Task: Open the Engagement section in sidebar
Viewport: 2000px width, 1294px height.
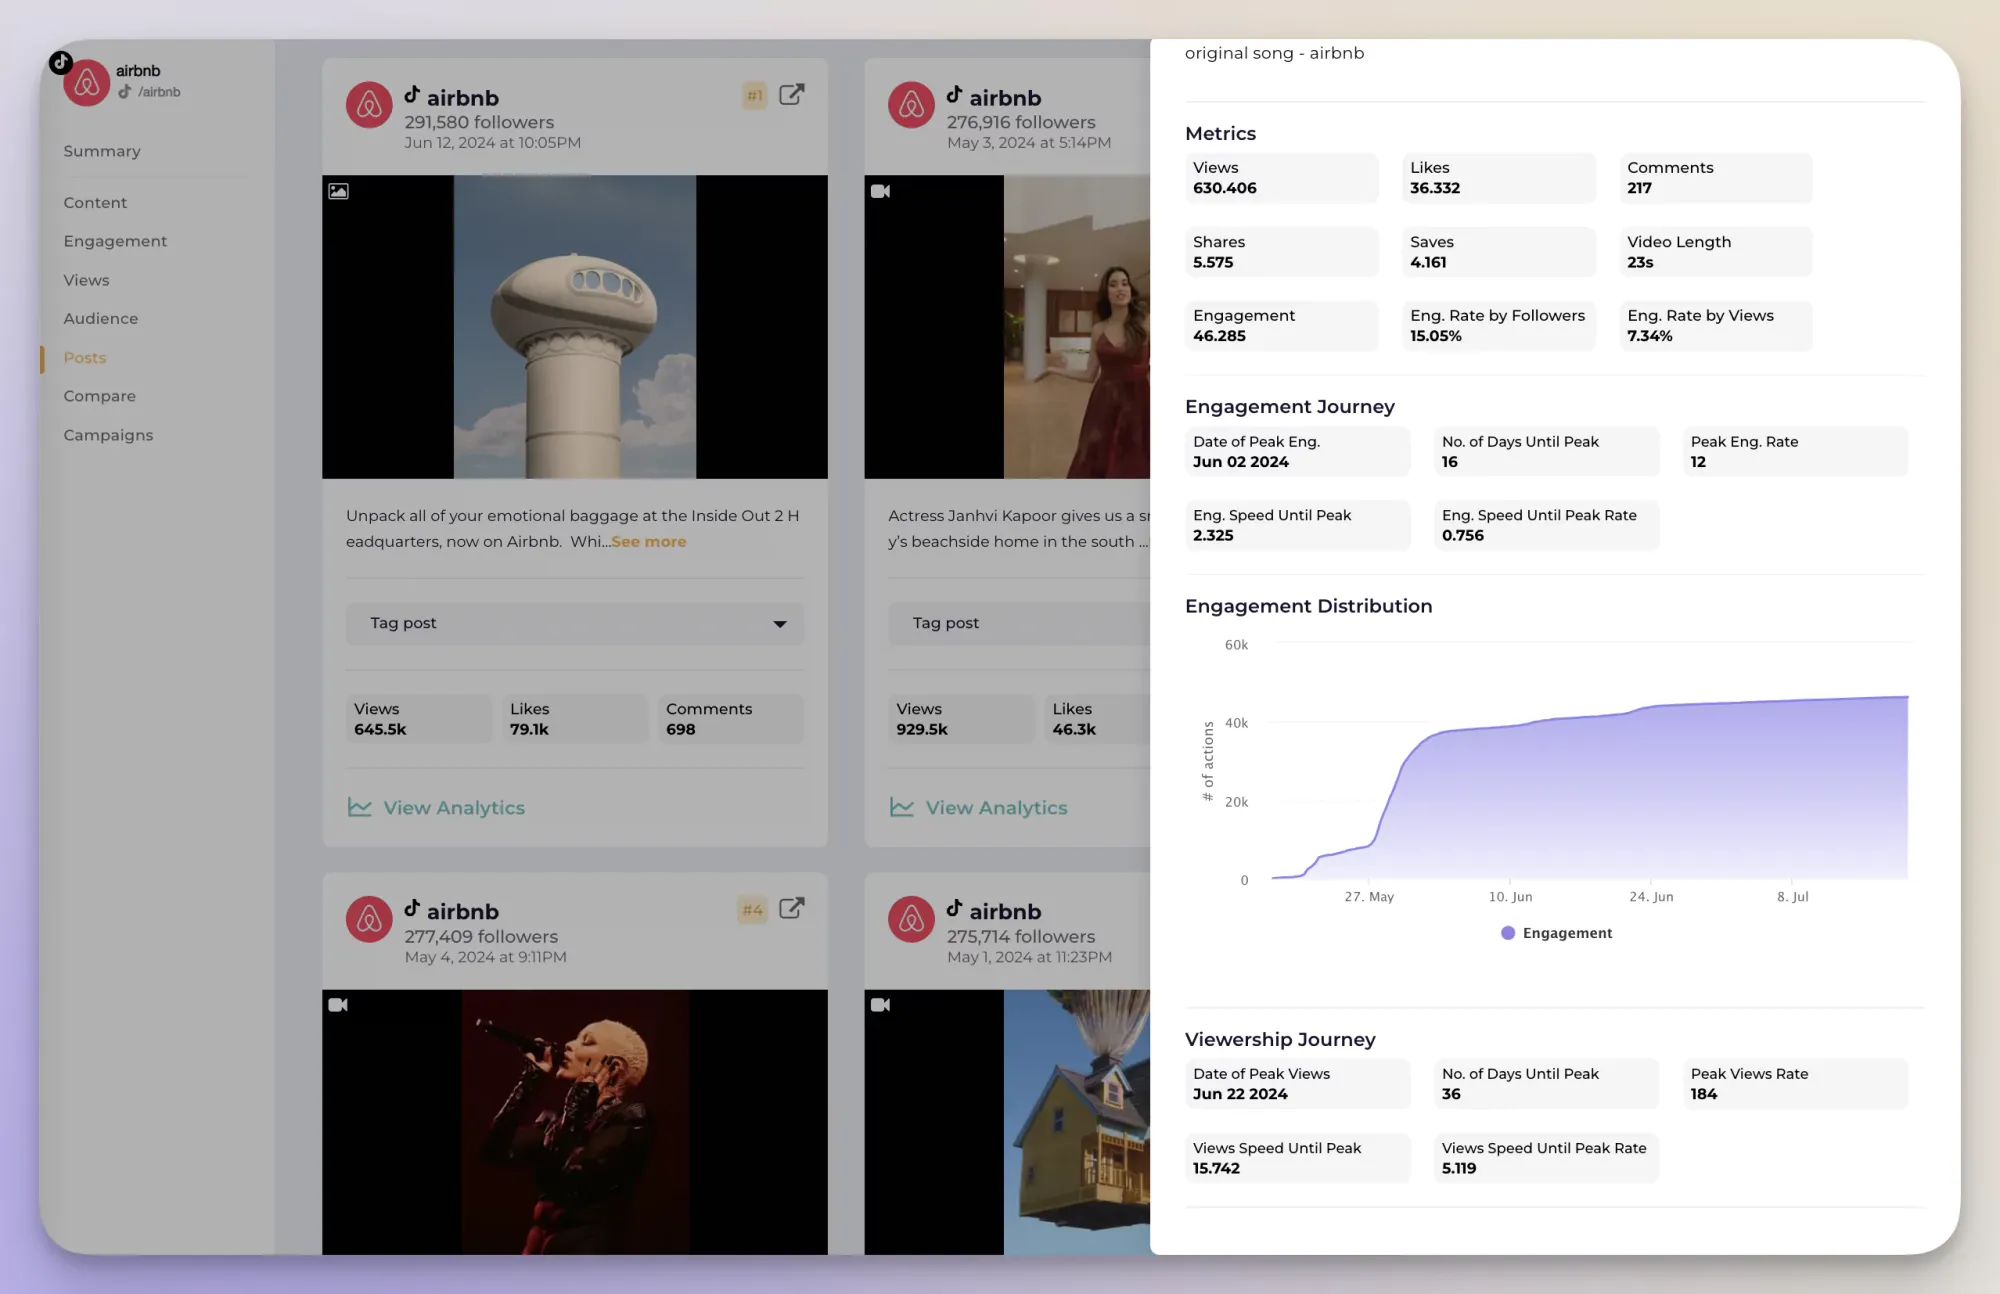Action: coord(115,241)
